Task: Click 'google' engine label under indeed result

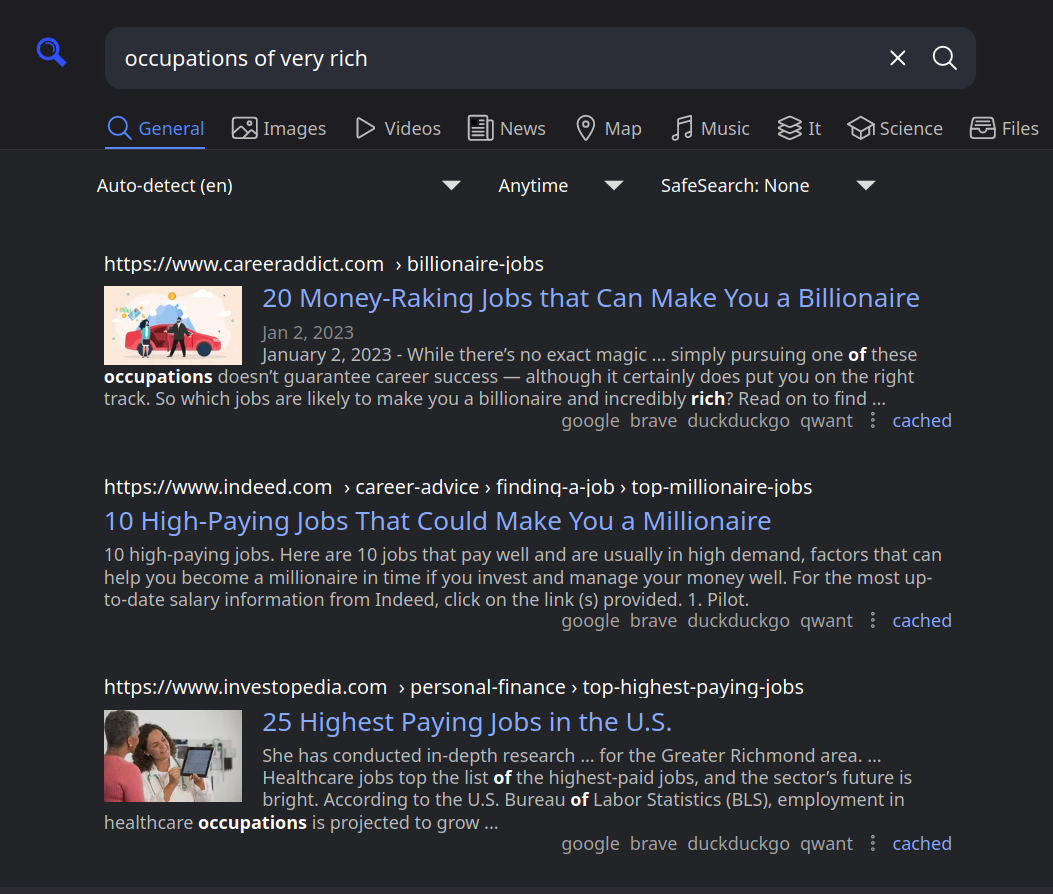Action: (x=590, y=621)
